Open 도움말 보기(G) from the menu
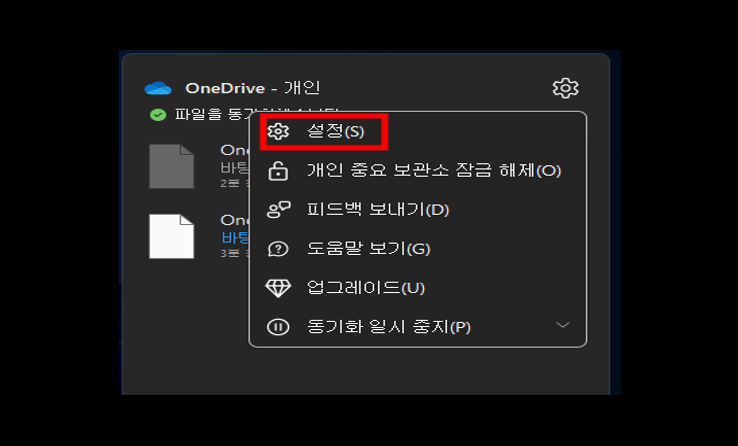738x446 pixels. pos(417,248)
